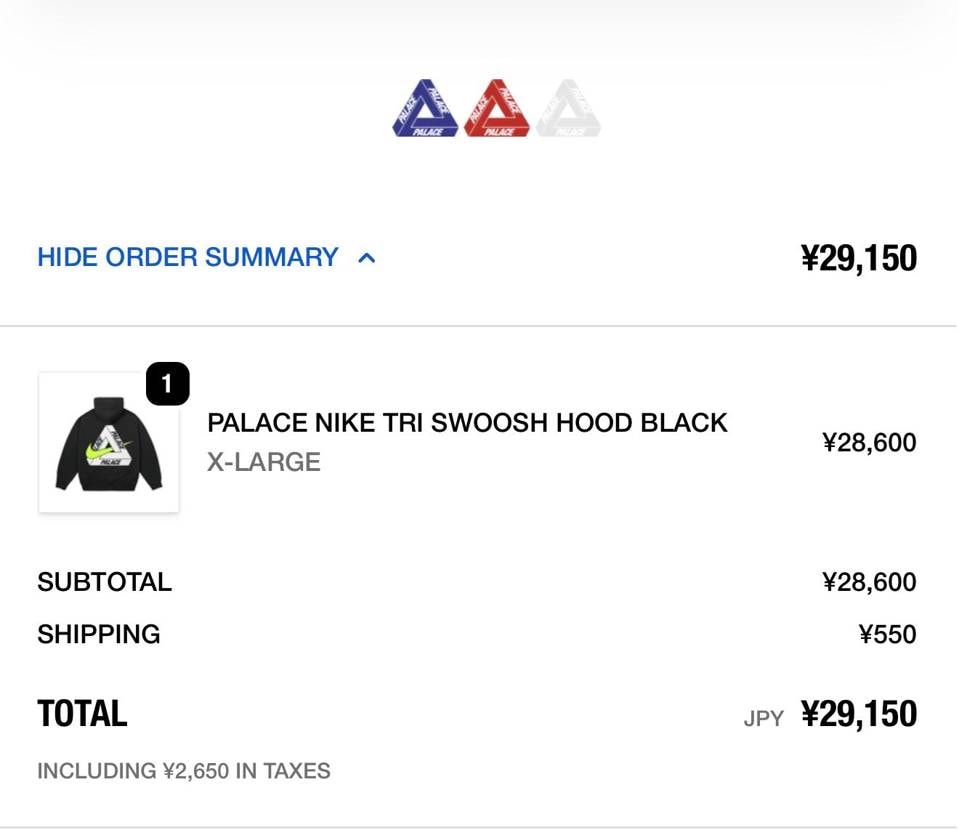Click the ¥29,150 amount beside Hide Order Summary

click(x=858, y=258)
